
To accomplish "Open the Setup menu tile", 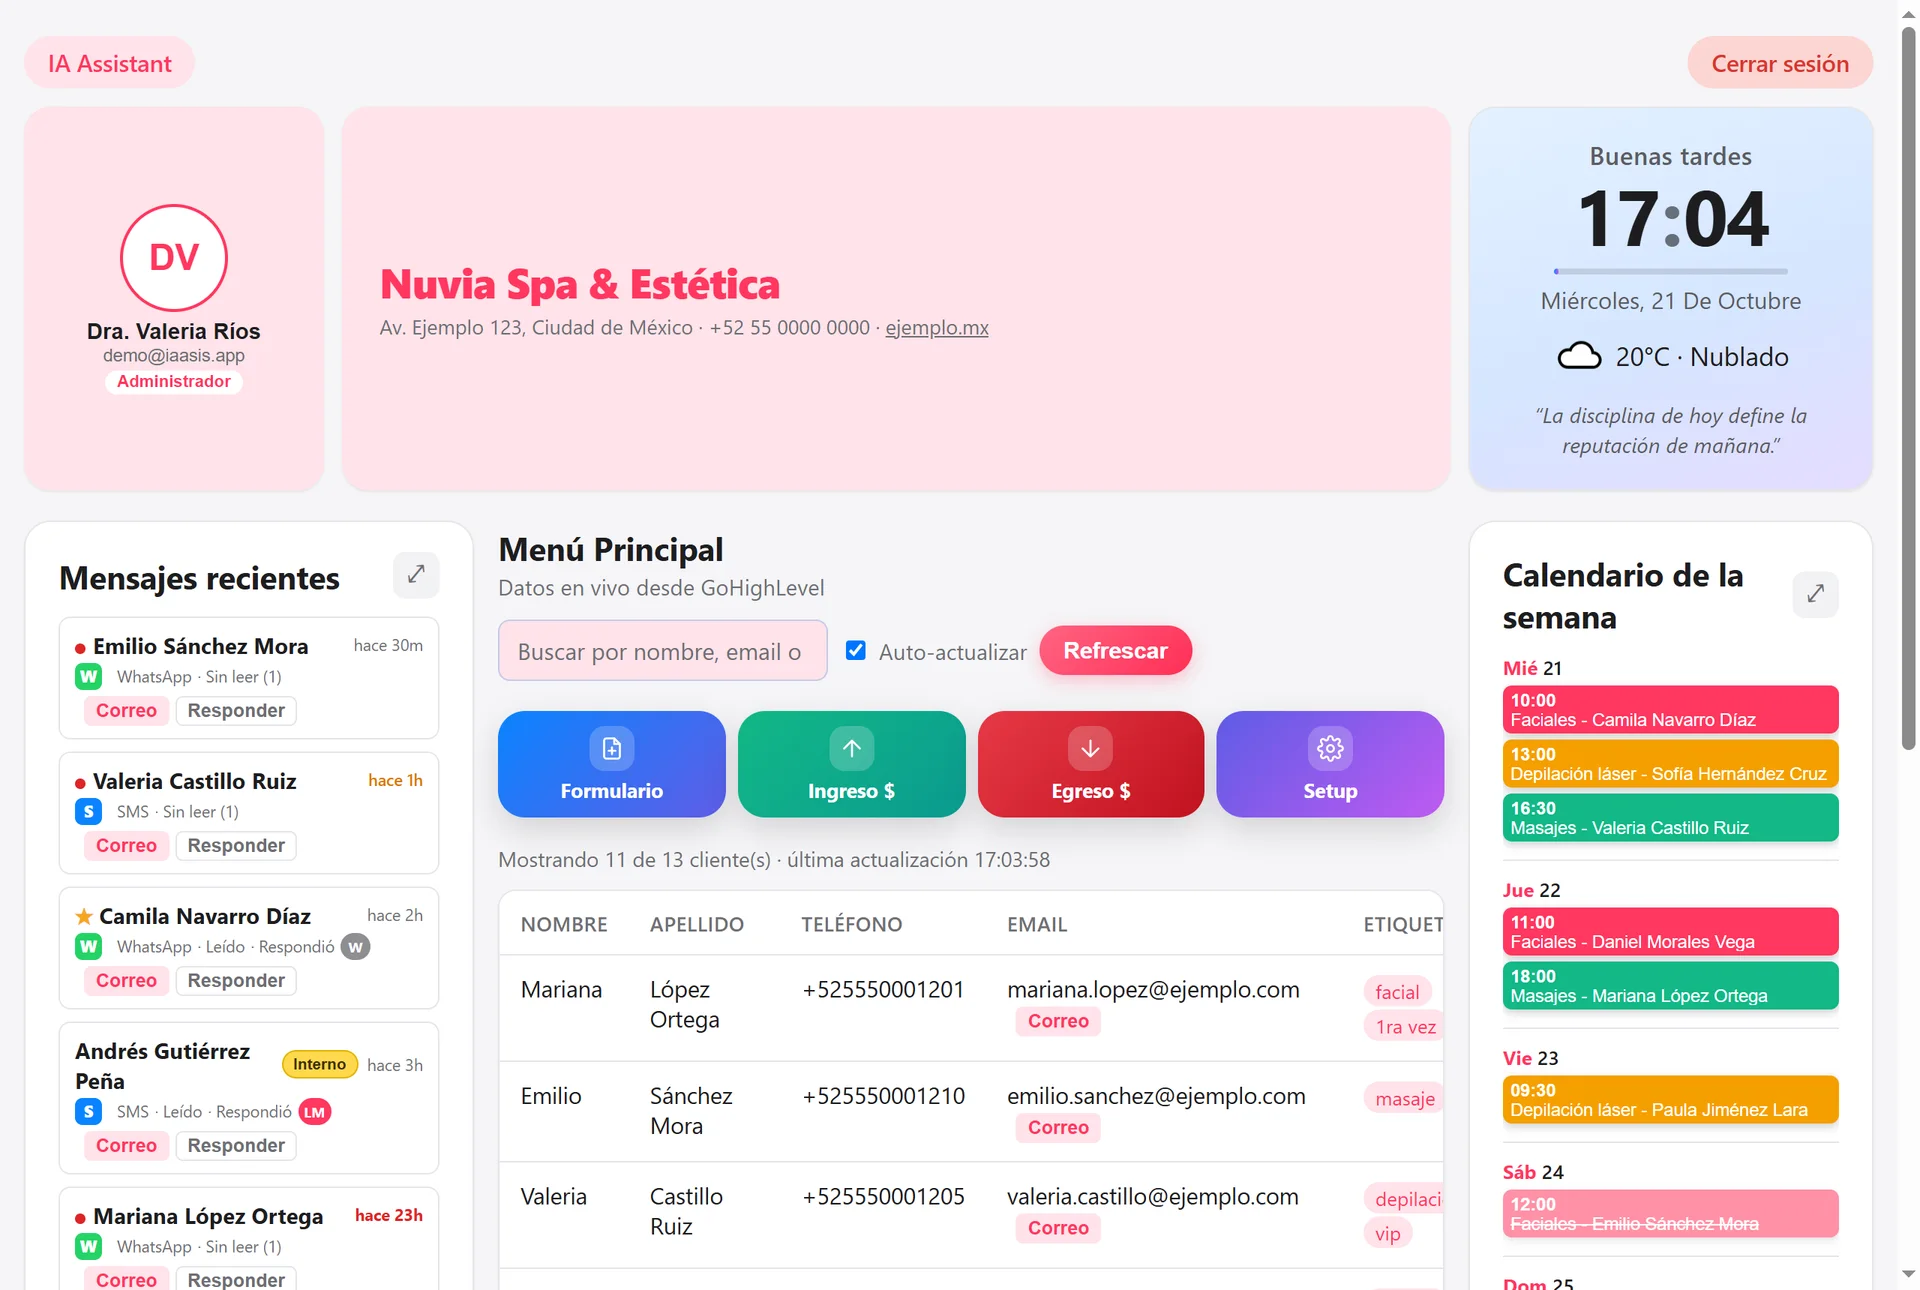I will 1330,764.
